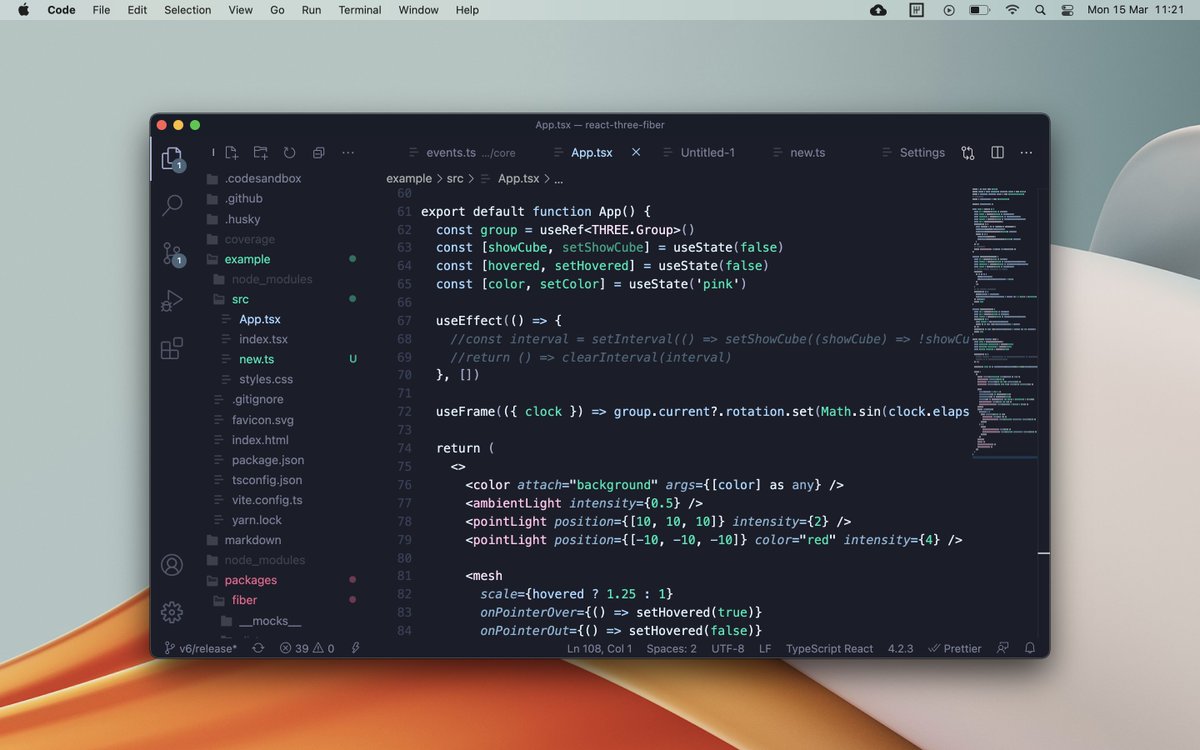
Task: Expand the __mocks__ folder
Action: pyautogui.click(x=269, y=621)
